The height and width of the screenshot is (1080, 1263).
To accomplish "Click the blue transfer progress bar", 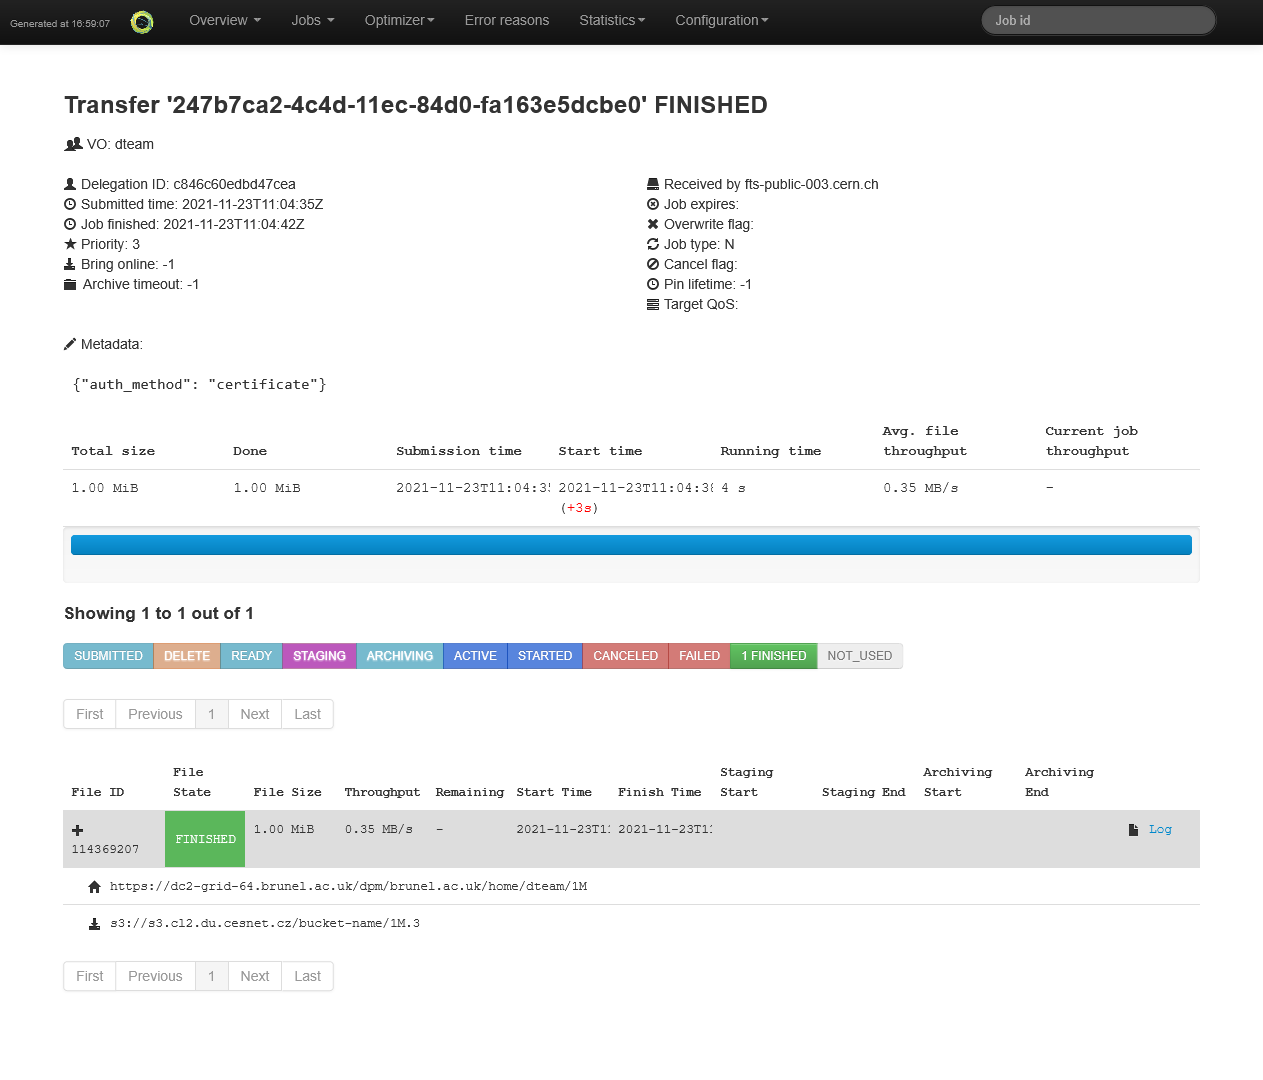I will pyautogui.click(x=631, y=545).
